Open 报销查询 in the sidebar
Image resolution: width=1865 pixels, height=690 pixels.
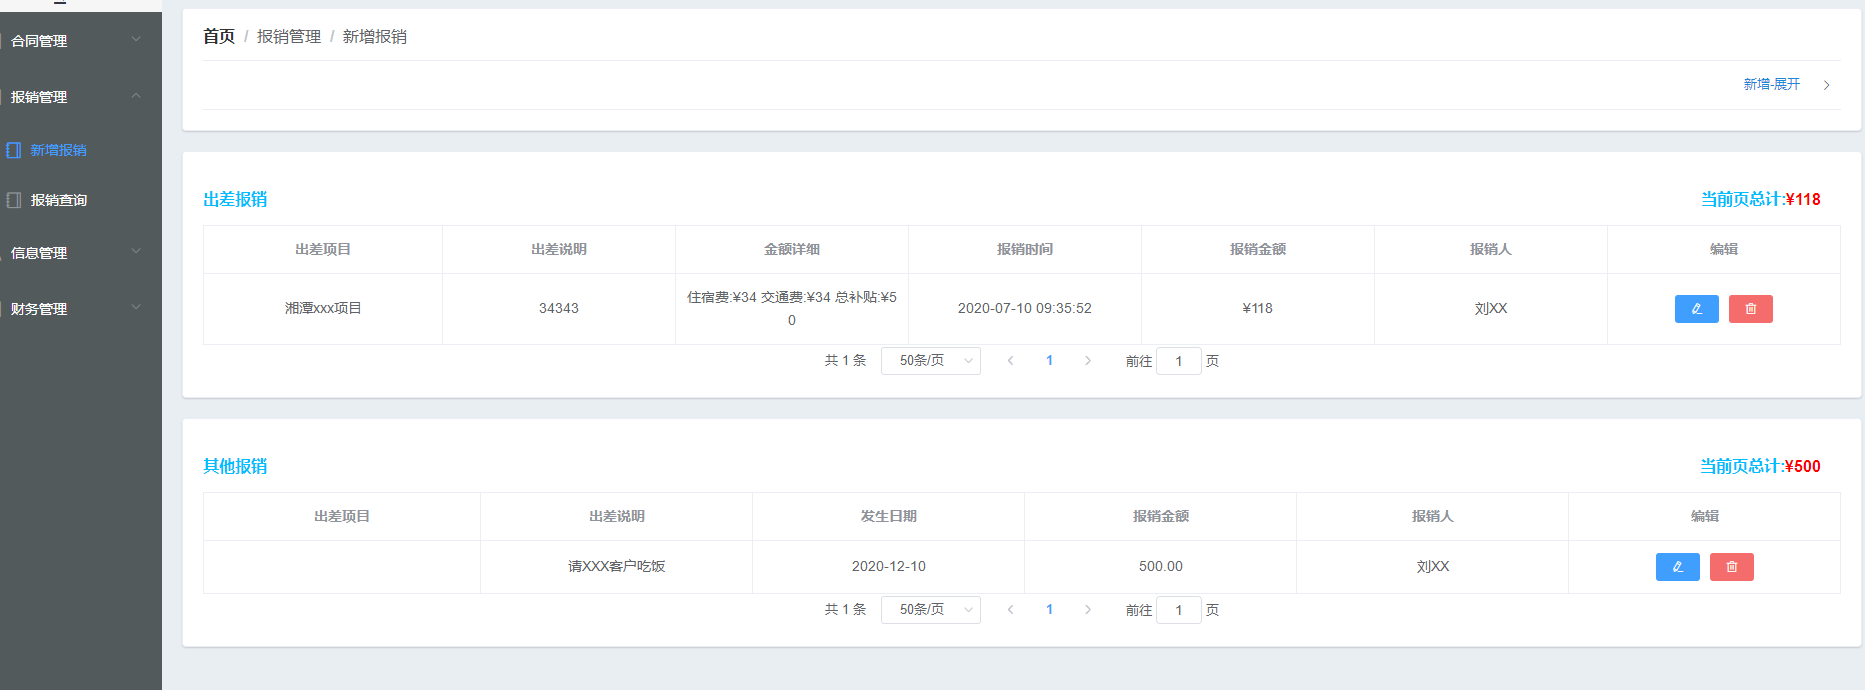59,200
